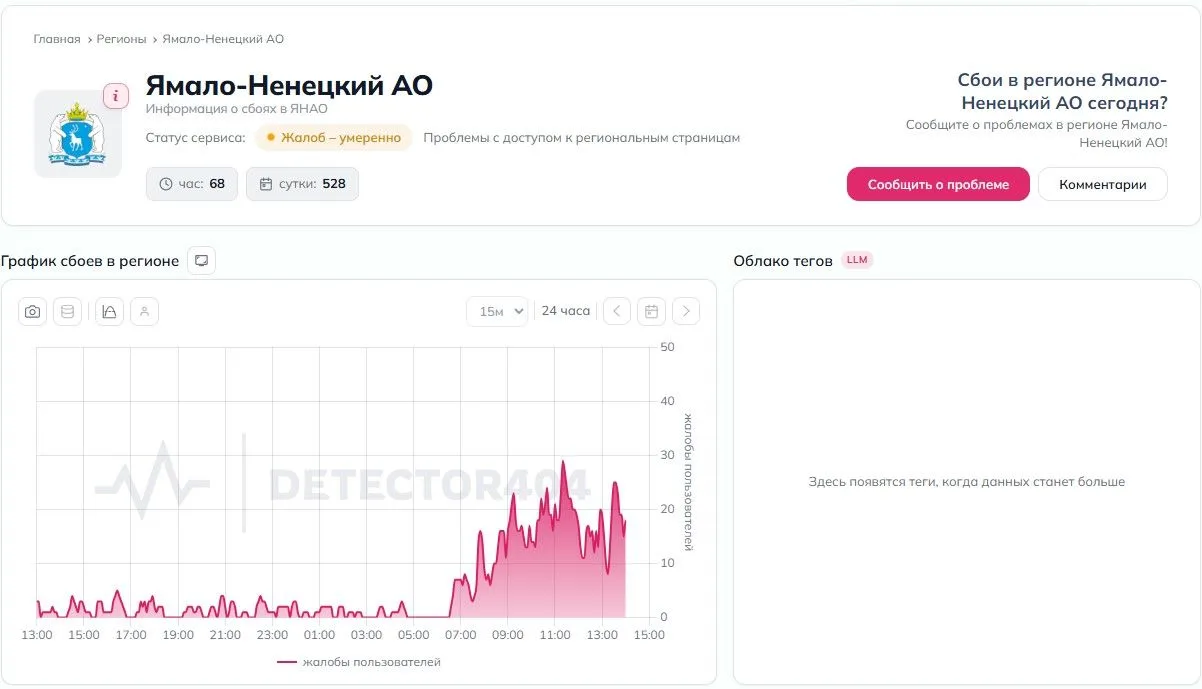Click the chart screenshot camera icon
Viewport: 1202px width, 689px height.
click(x=33, y=312)
